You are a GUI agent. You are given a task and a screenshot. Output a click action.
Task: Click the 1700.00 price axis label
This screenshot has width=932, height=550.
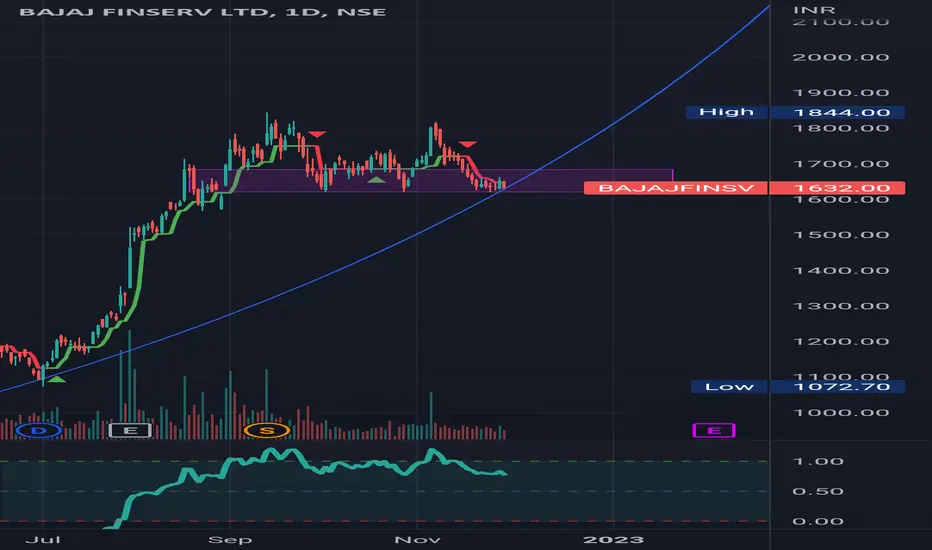coord(840,164)
